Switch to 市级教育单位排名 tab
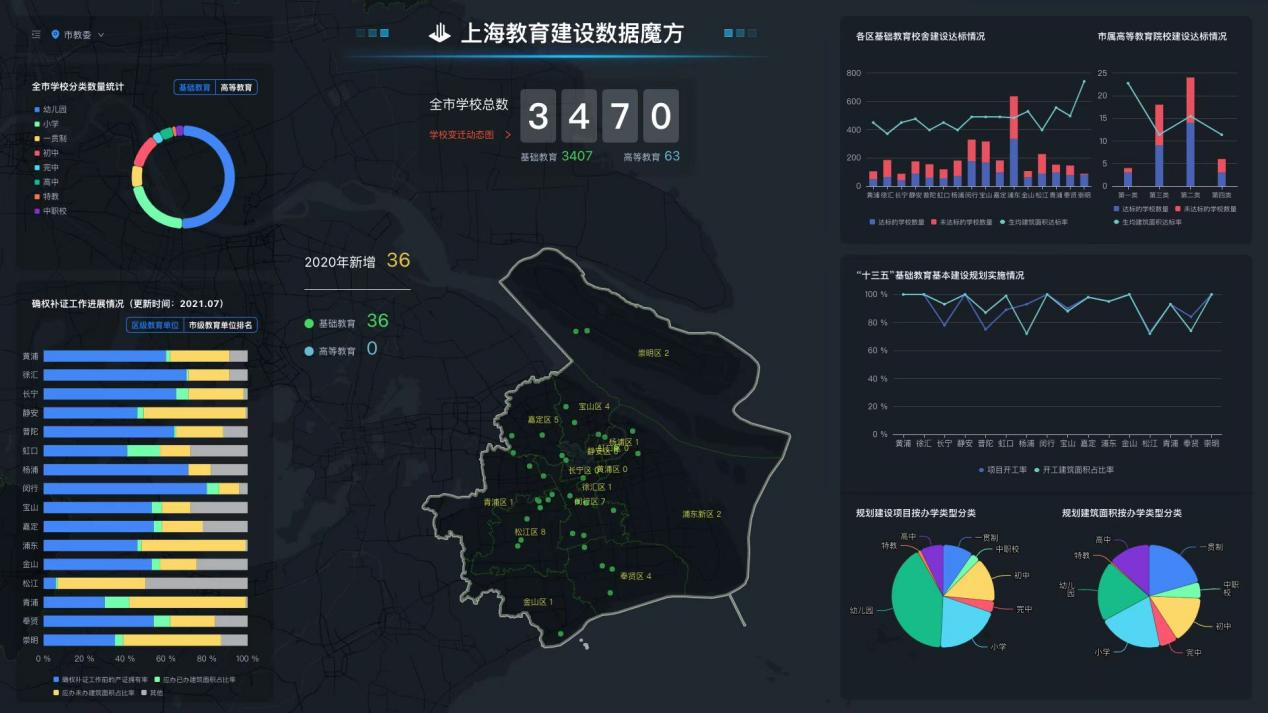The width and height of the screenshot is (1268, 713). [x=221, y=325]
